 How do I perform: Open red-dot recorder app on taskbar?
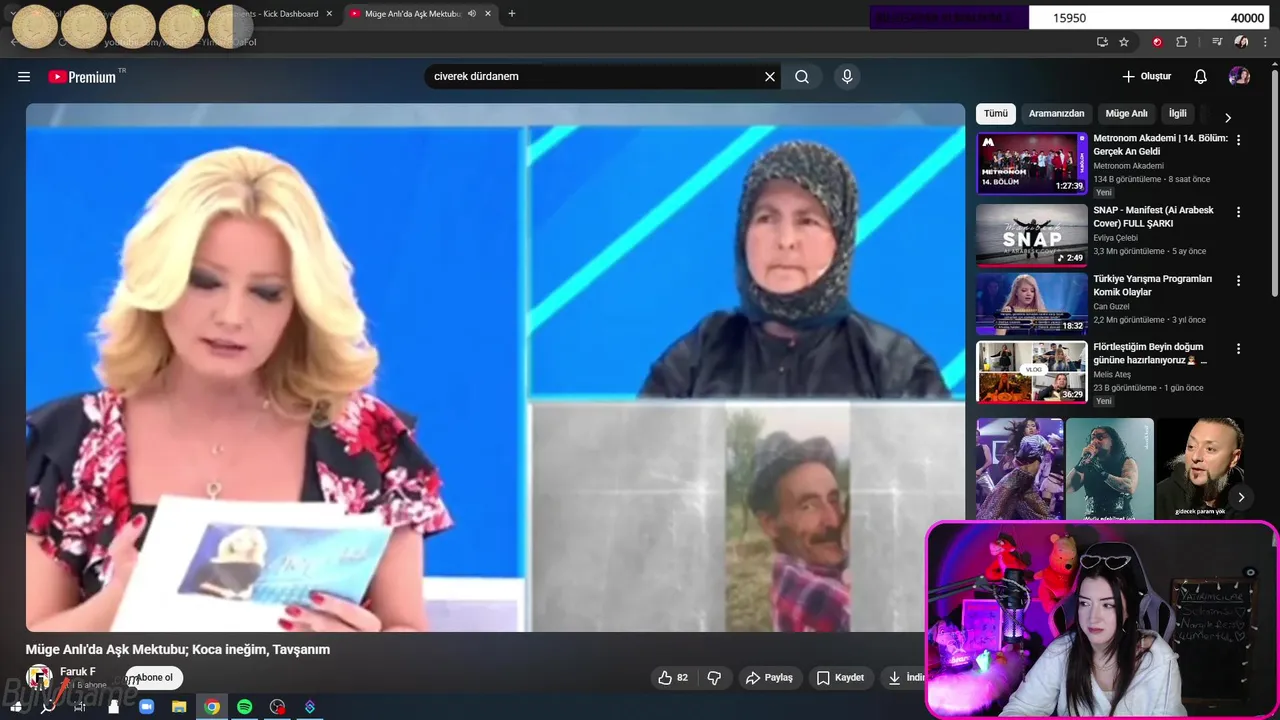[278, 707]
